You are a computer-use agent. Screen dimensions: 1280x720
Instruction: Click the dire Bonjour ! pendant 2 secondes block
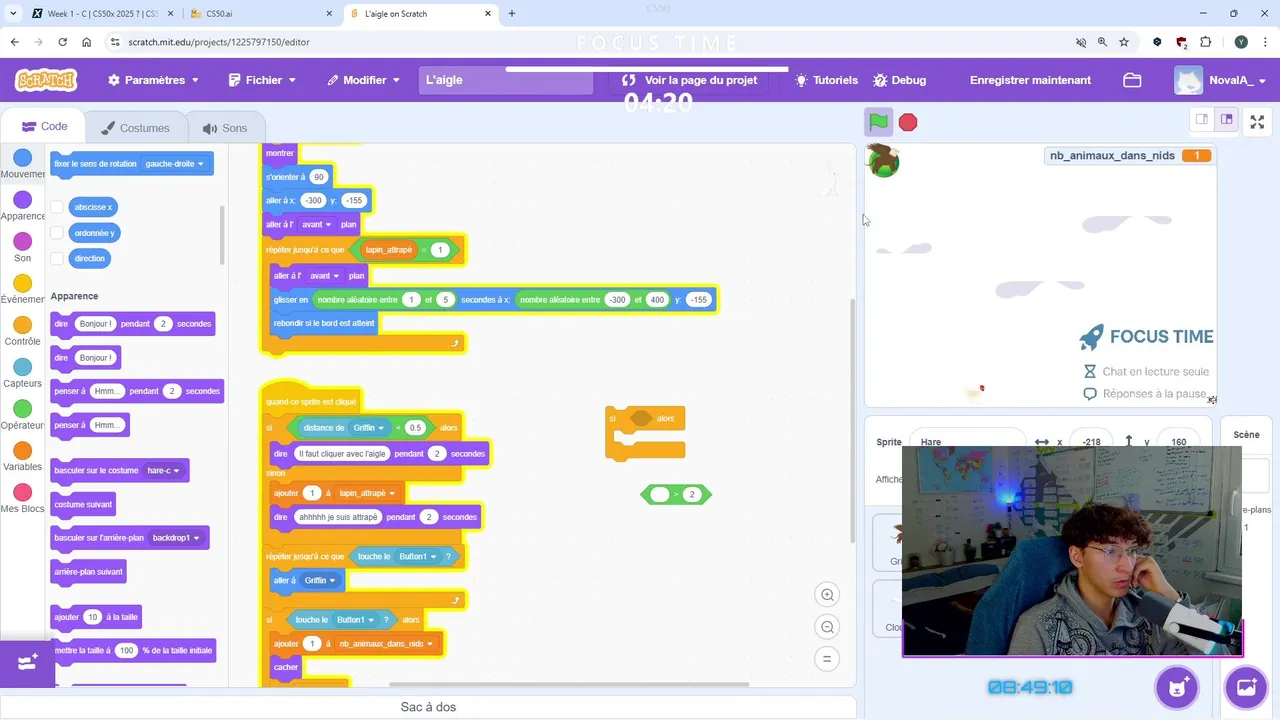click(132, 324)
